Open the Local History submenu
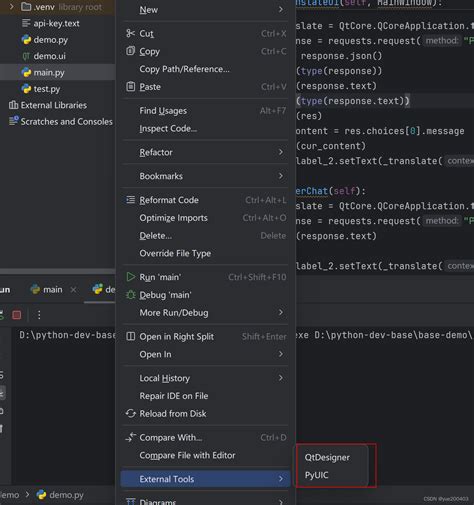This screenshot has width=474, height=505. coord(205,378)
